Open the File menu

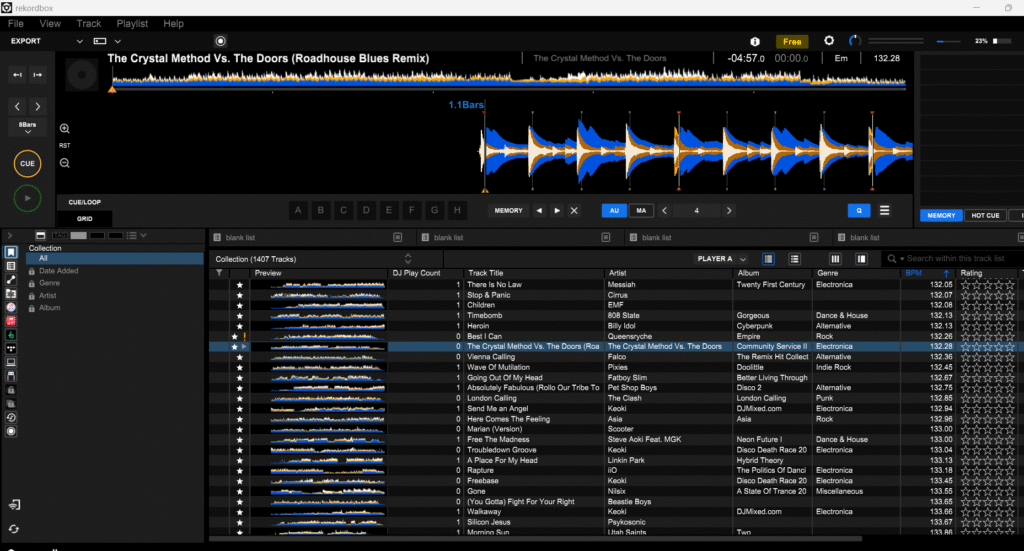click(16, 24)
